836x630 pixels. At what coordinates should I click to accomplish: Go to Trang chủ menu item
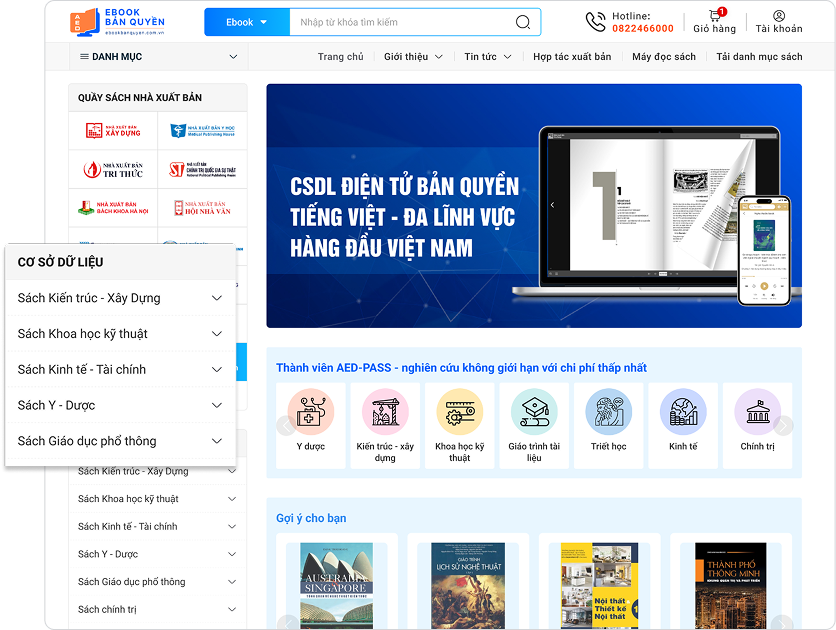(x=340, y=57)
